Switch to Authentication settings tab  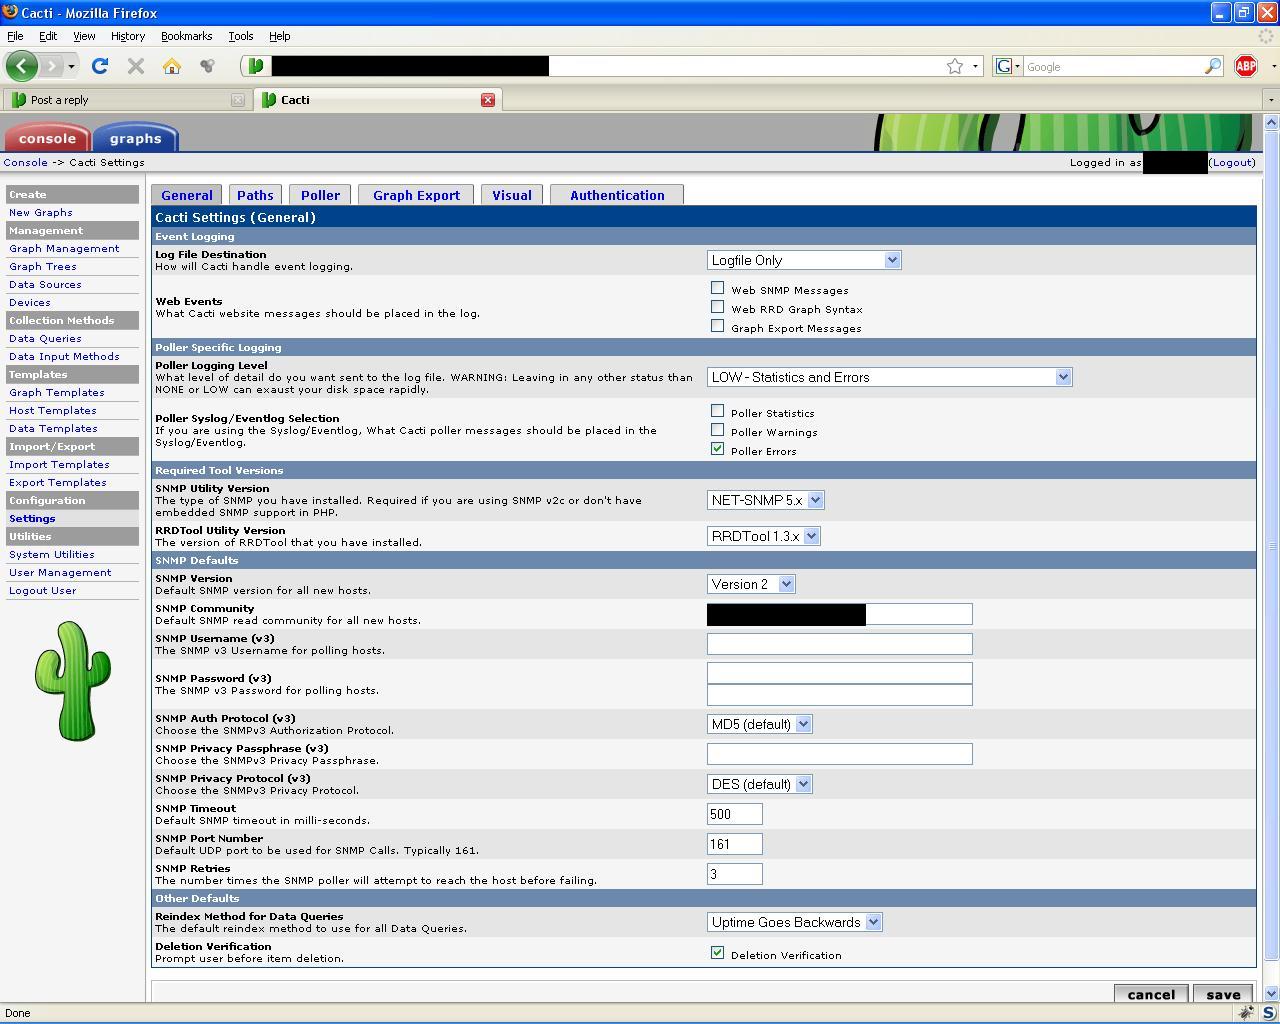pyautogui.click(x=617, y=195)
